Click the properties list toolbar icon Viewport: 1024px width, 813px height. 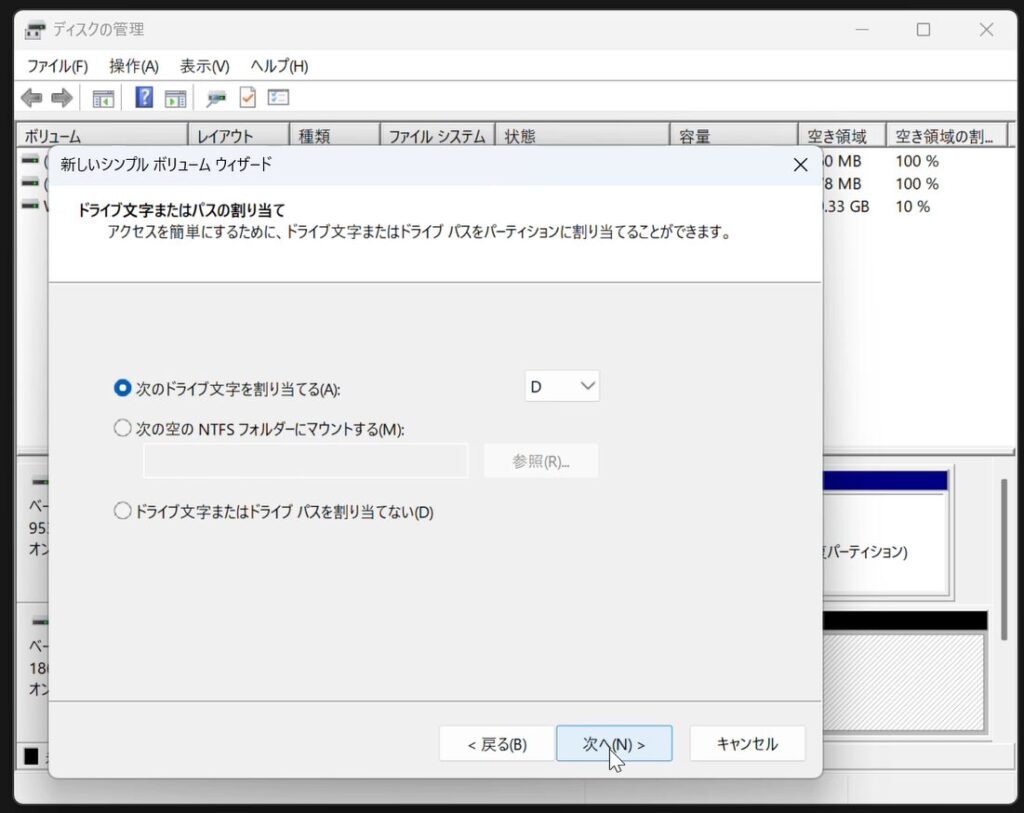pos(278,98)
